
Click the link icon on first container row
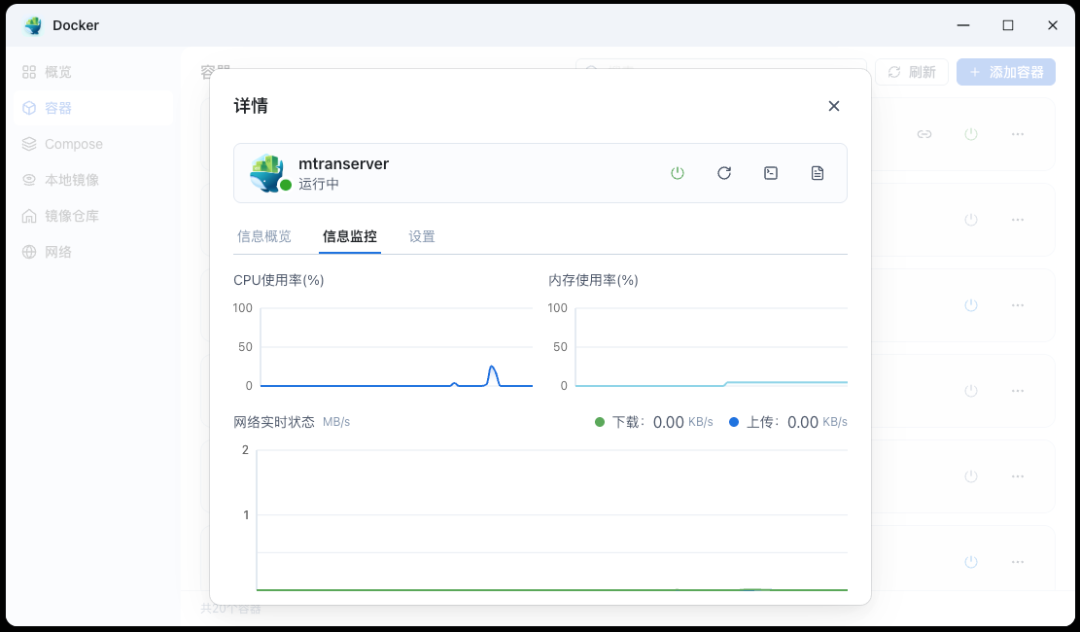point(924,134)
